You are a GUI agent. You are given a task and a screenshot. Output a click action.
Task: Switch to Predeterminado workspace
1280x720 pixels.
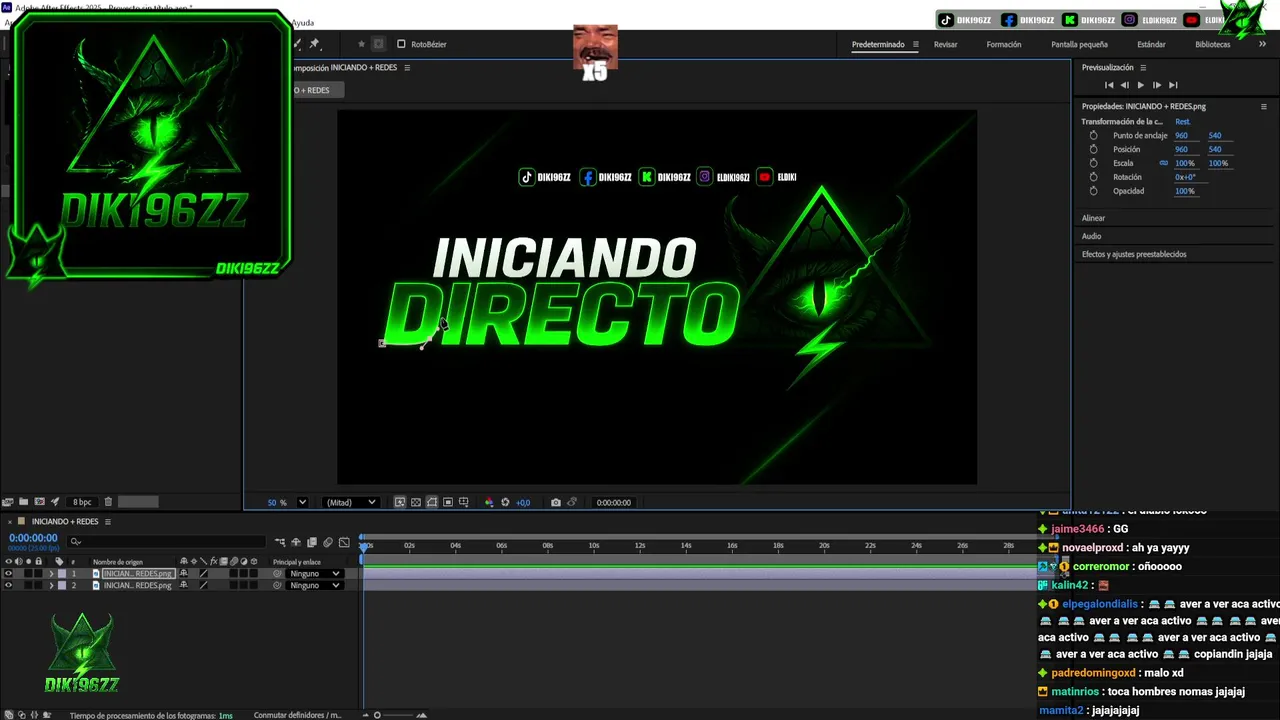click(x=878, y=44)
